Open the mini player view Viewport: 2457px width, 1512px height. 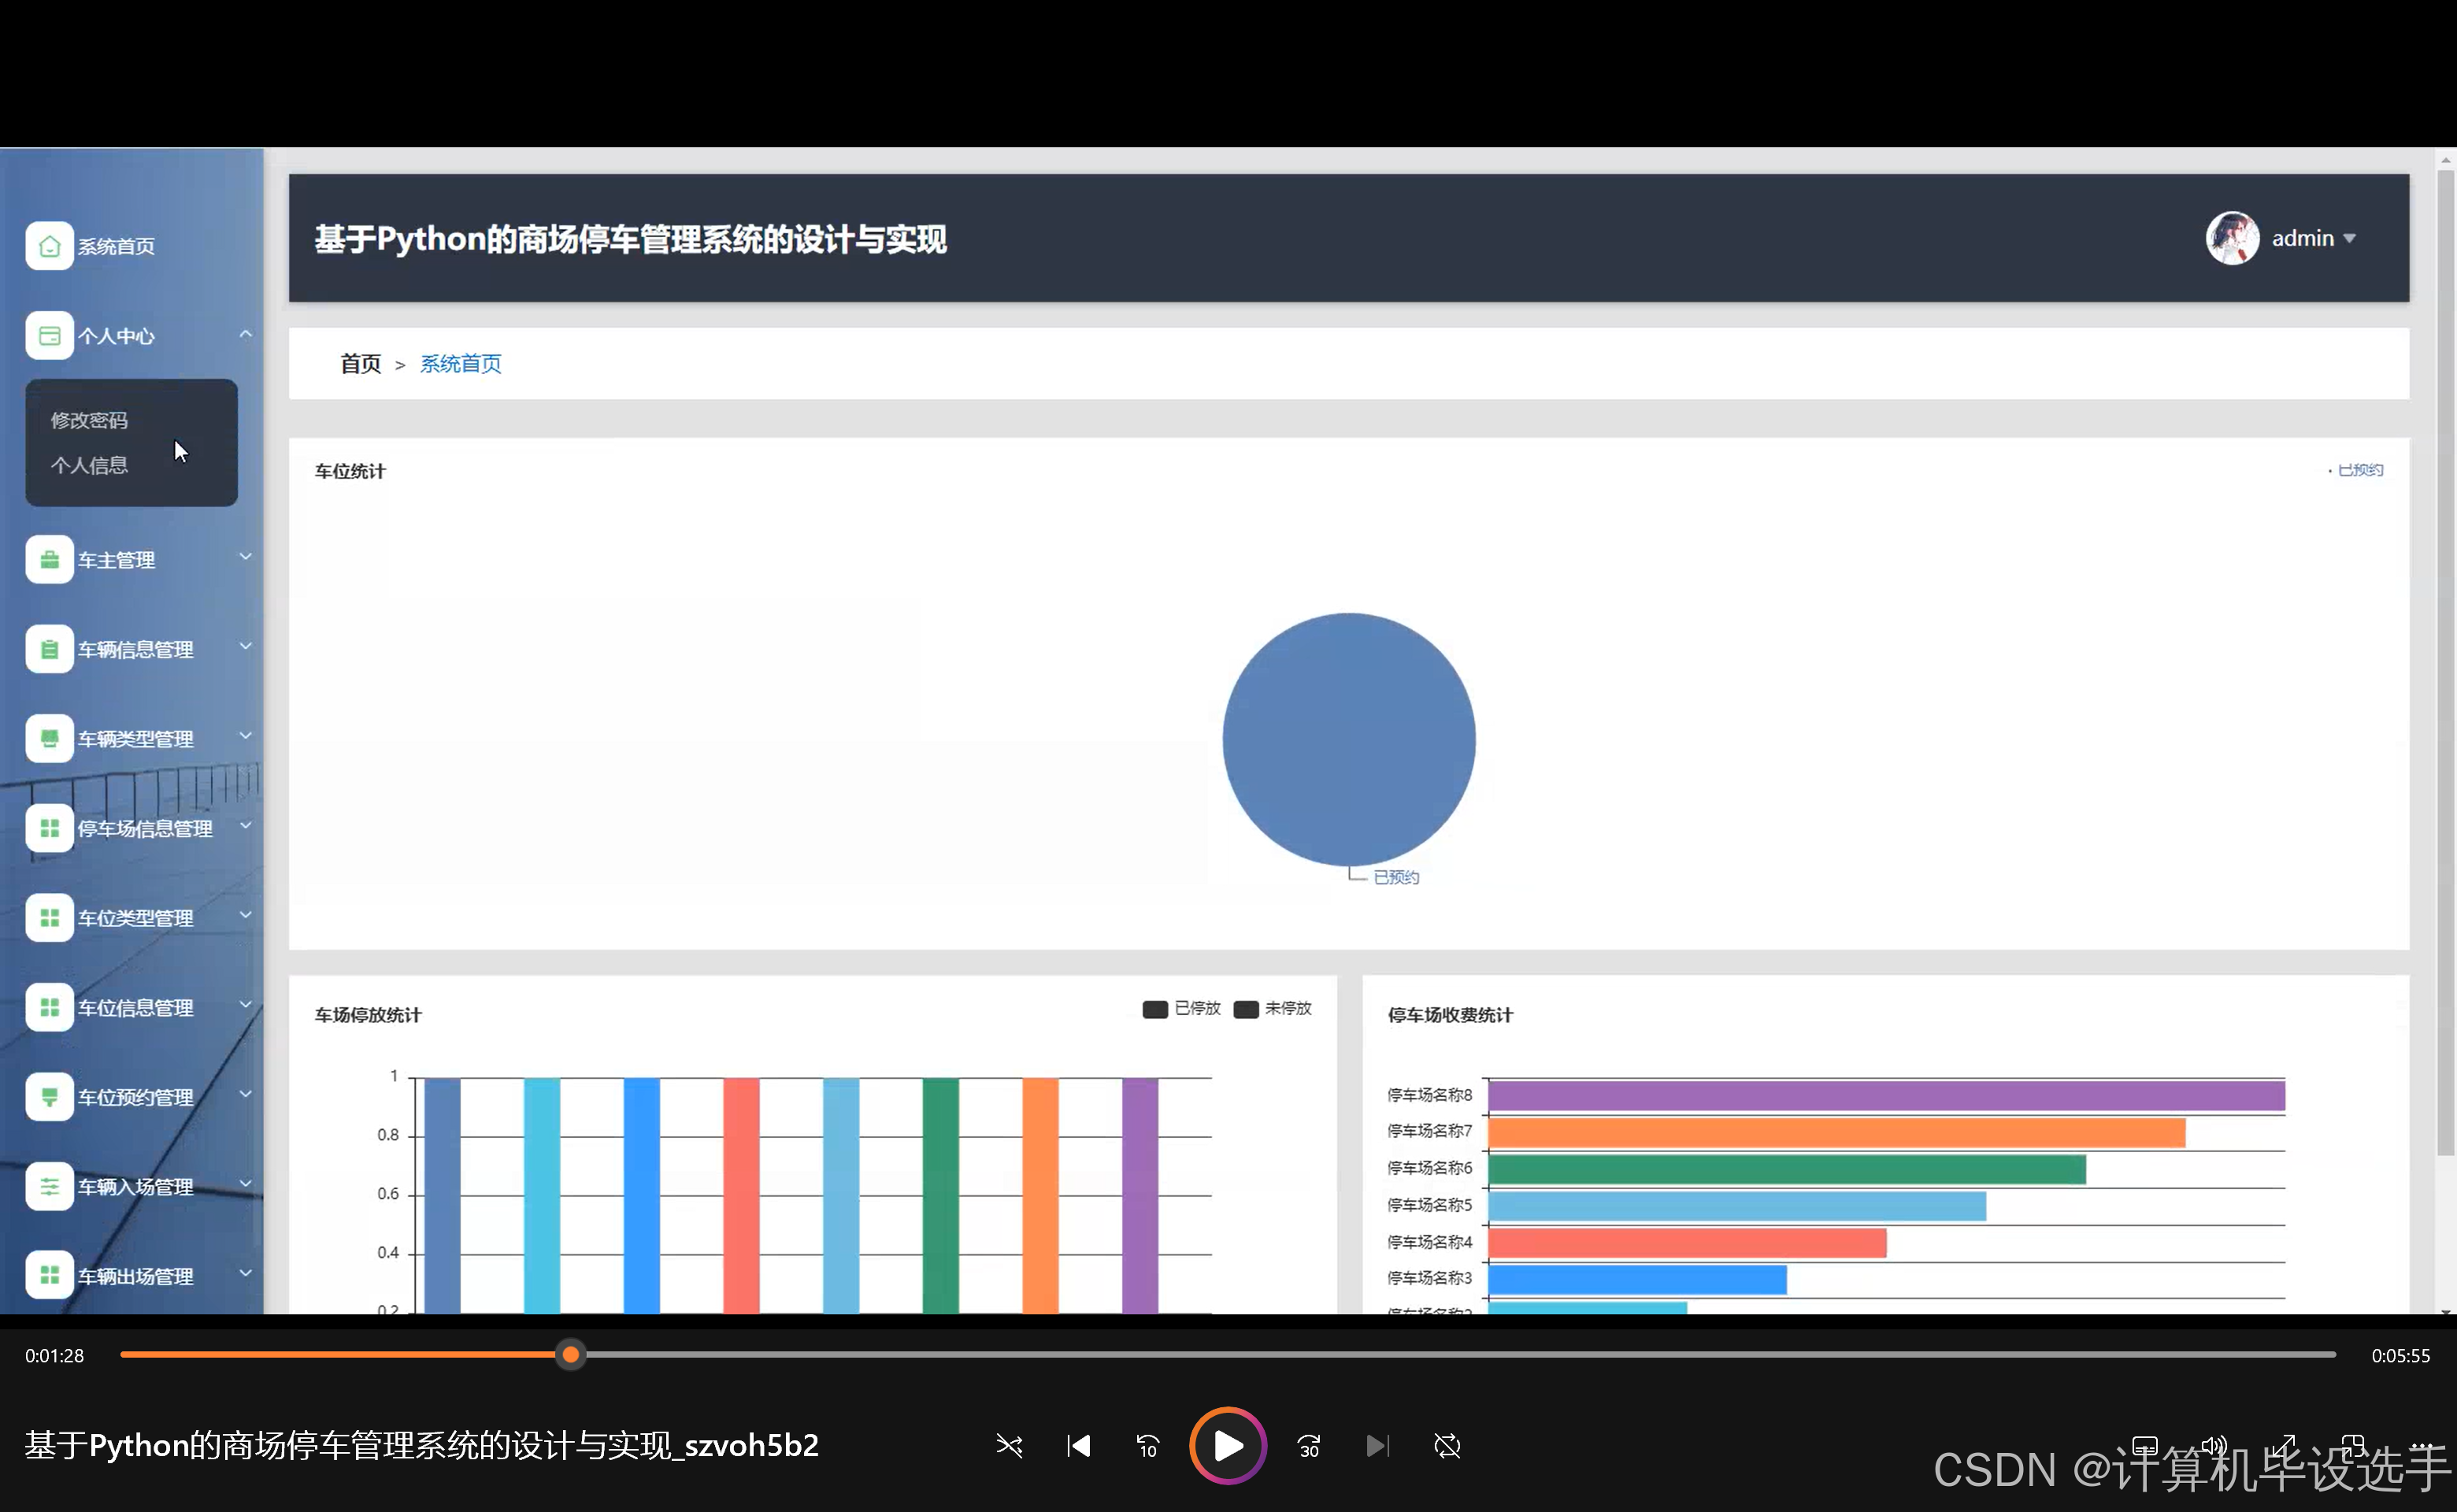2353,1446
